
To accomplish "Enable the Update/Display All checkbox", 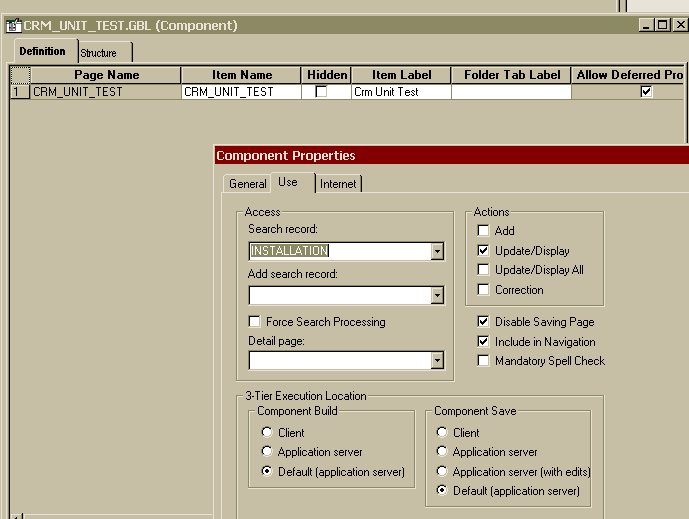I will [483, 269].
